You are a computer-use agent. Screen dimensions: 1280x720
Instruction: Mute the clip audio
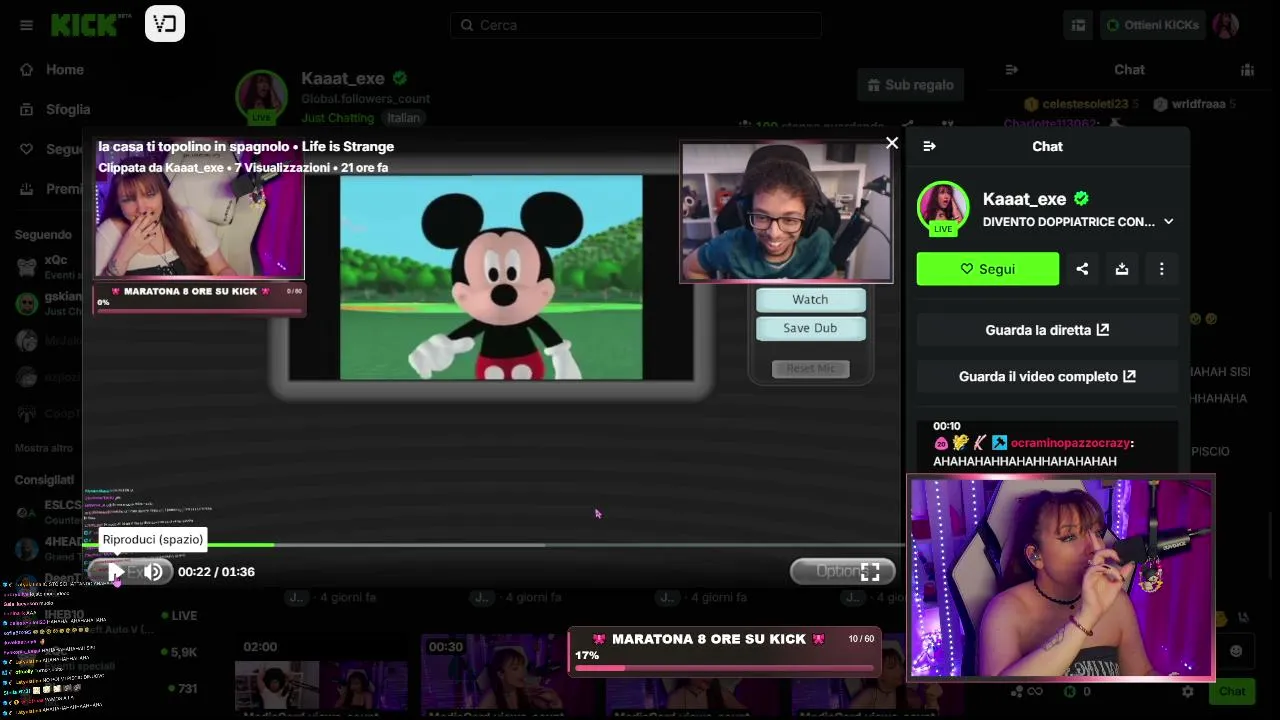pos(153,572)
